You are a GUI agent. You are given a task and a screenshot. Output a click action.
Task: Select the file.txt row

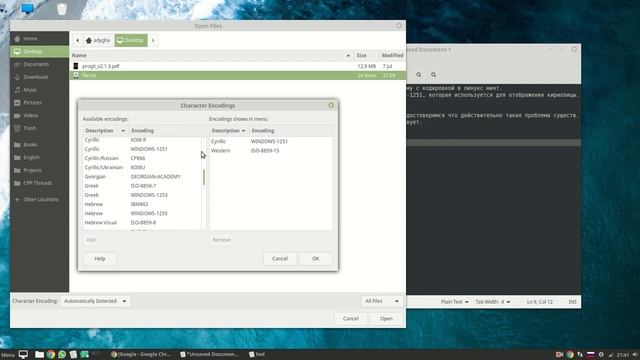coord(238,76)
